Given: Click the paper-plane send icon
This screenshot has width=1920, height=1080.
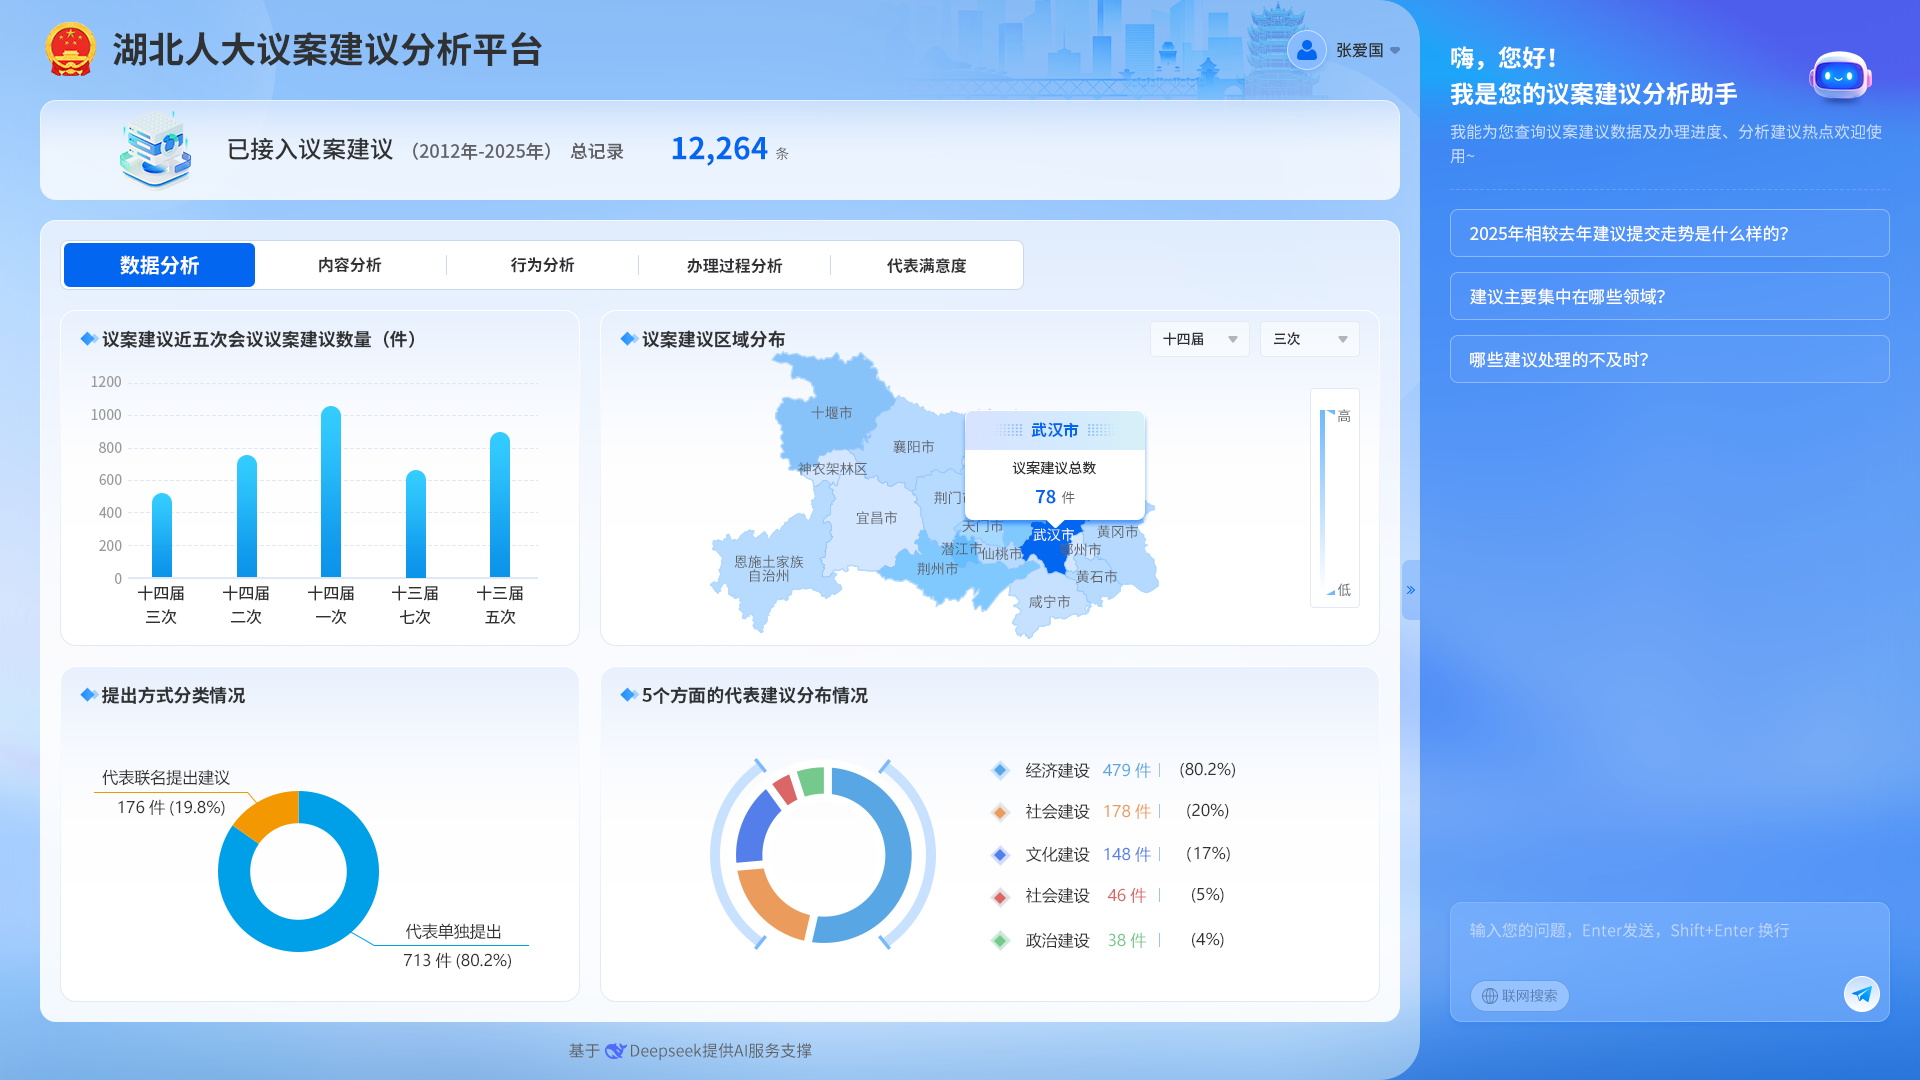Looking at the screenshot, I should [x=1861, y=994].
